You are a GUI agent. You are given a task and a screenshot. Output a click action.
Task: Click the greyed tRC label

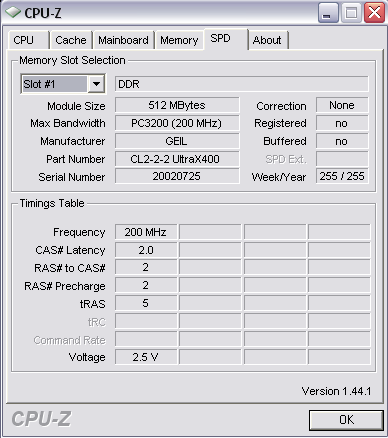click(x=97, y=322)
